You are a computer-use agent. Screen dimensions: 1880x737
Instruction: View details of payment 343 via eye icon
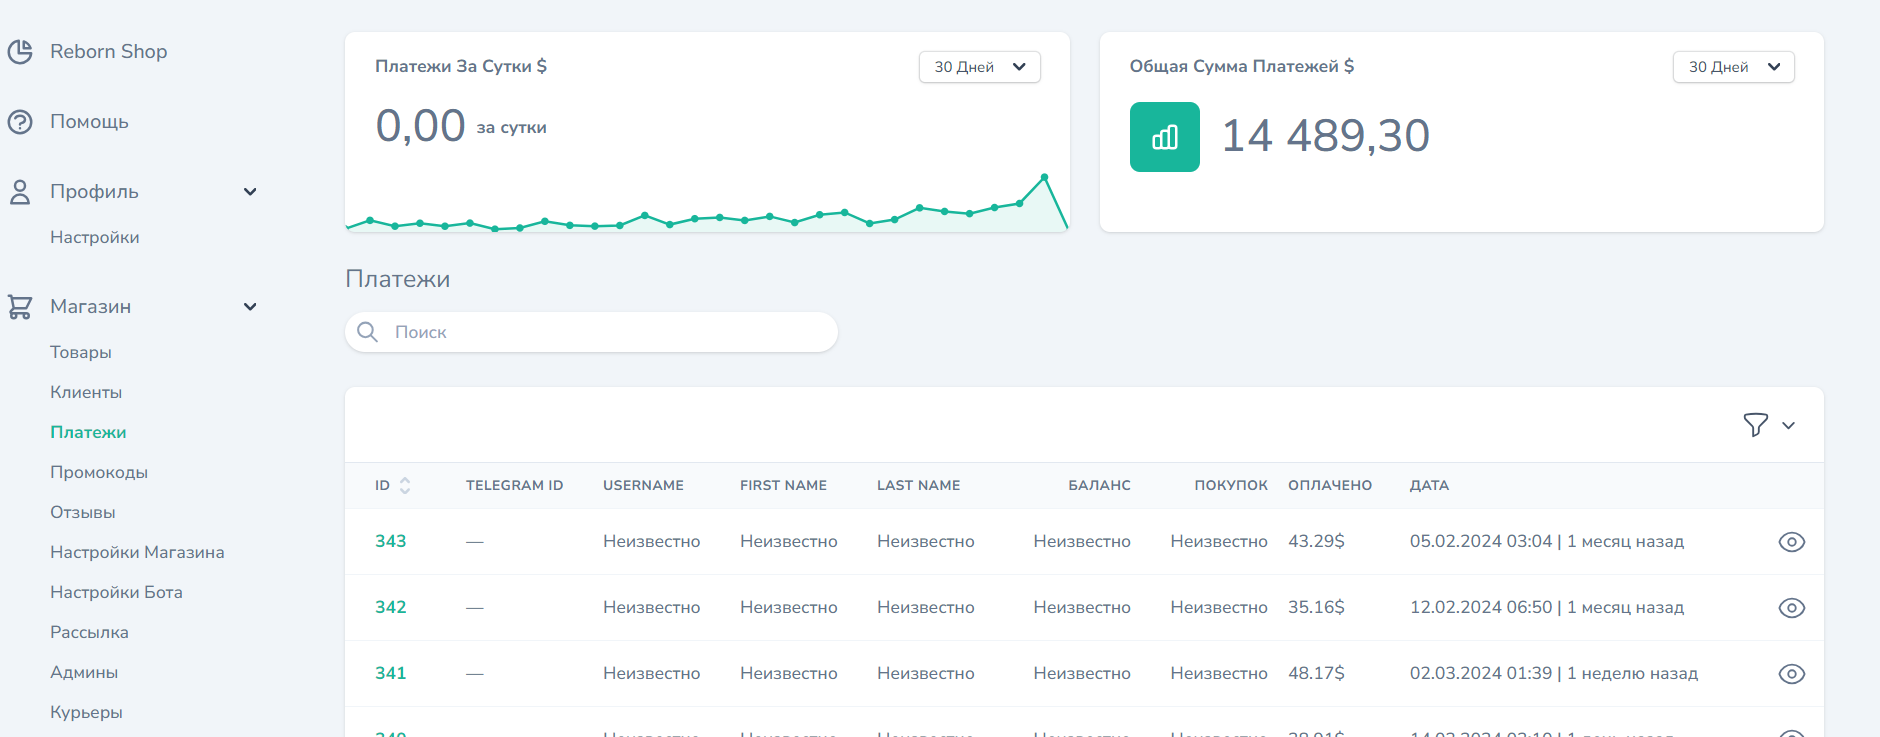coord(1792,542)
